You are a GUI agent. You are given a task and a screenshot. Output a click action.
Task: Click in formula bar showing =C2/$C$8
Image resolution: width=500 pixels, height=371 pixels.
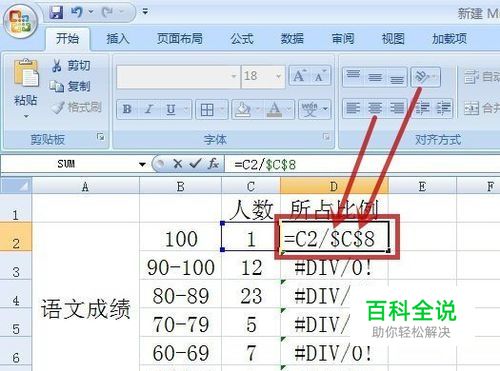click(x=362, y=164)
